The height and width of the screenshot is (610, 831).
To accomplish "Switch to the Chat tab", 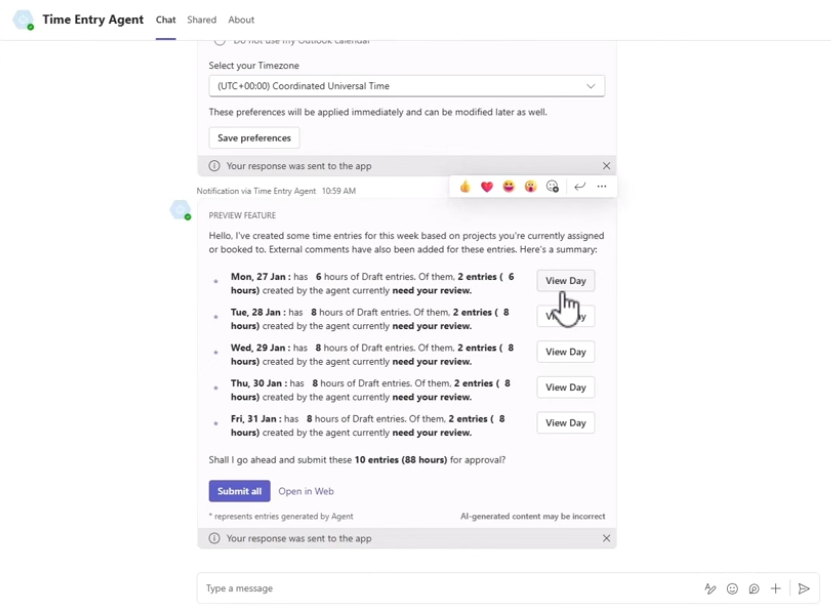I will 165,20.
